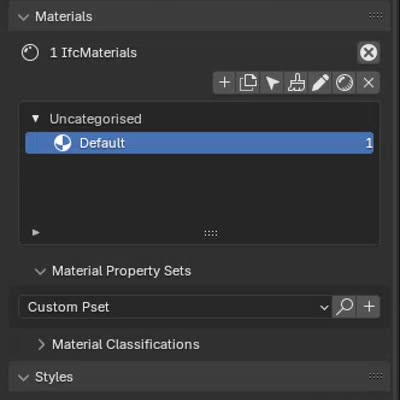This screenshot has height=400, width=400.
Task: Click the Materials panel drag grip
Action: tap(376, 16)
